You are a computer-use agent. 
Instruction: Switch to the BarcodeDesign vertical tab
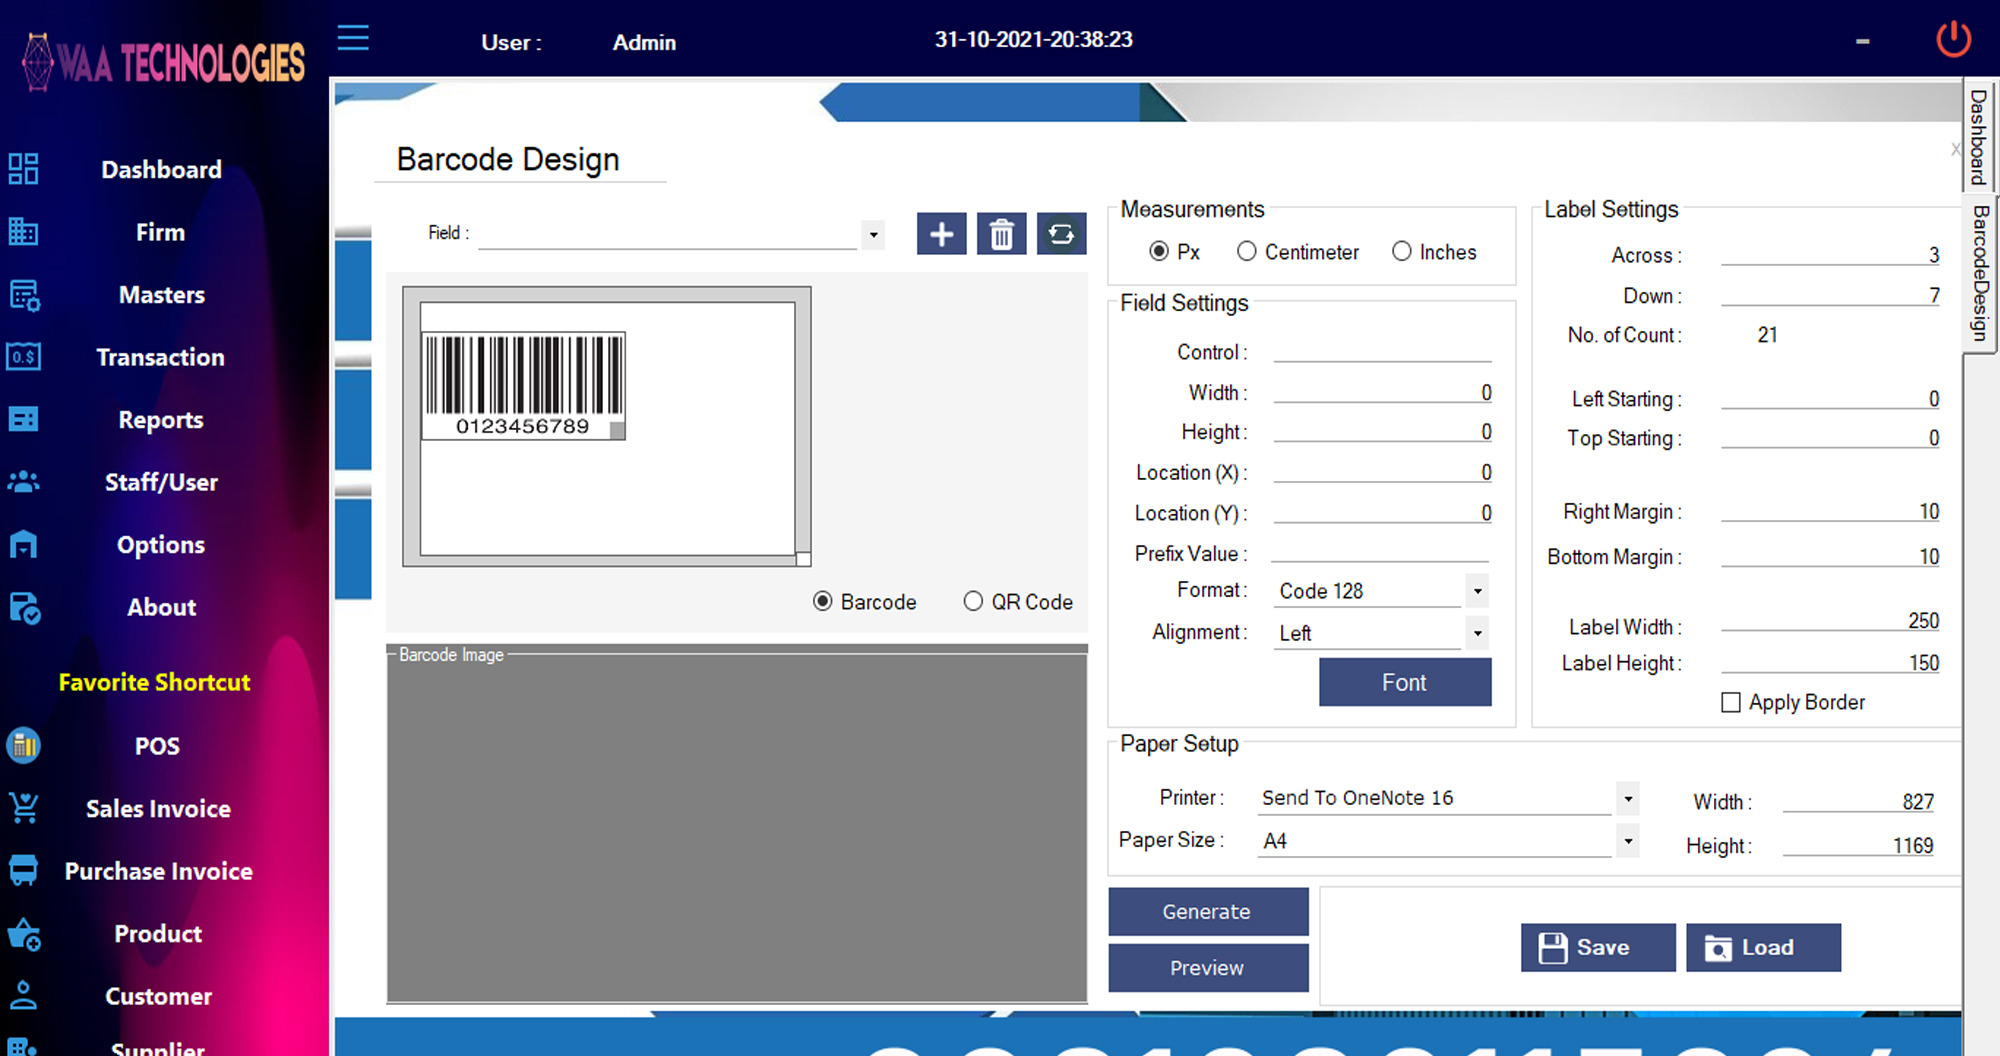pos(1979,273)
